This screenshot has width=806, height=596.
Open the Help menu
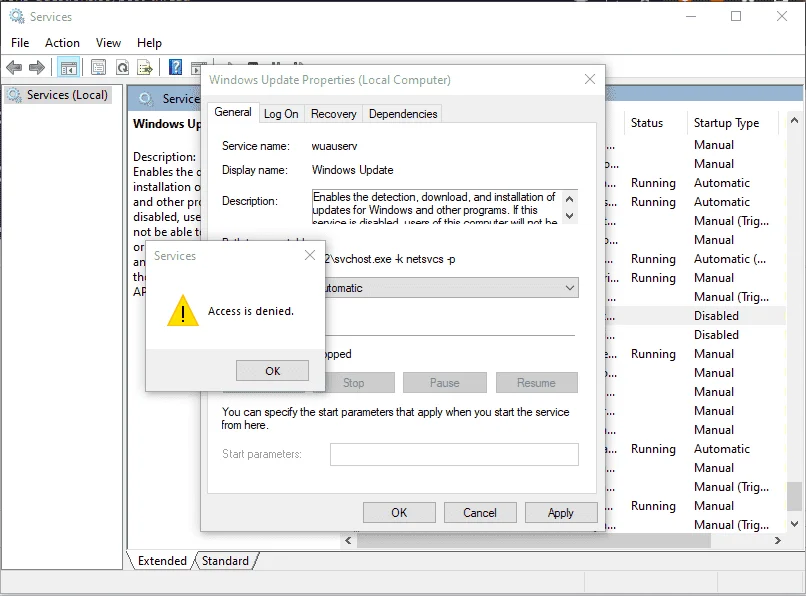click(x=149, y=43)
